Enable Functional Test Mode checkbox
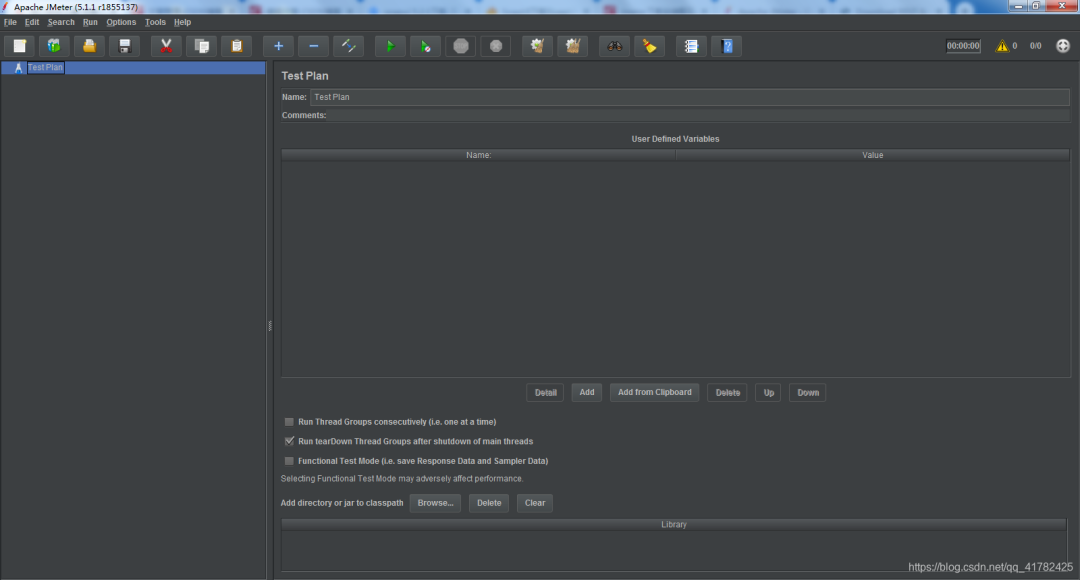1080x580 pixels. pyautogui.click(x=289, y=461)
